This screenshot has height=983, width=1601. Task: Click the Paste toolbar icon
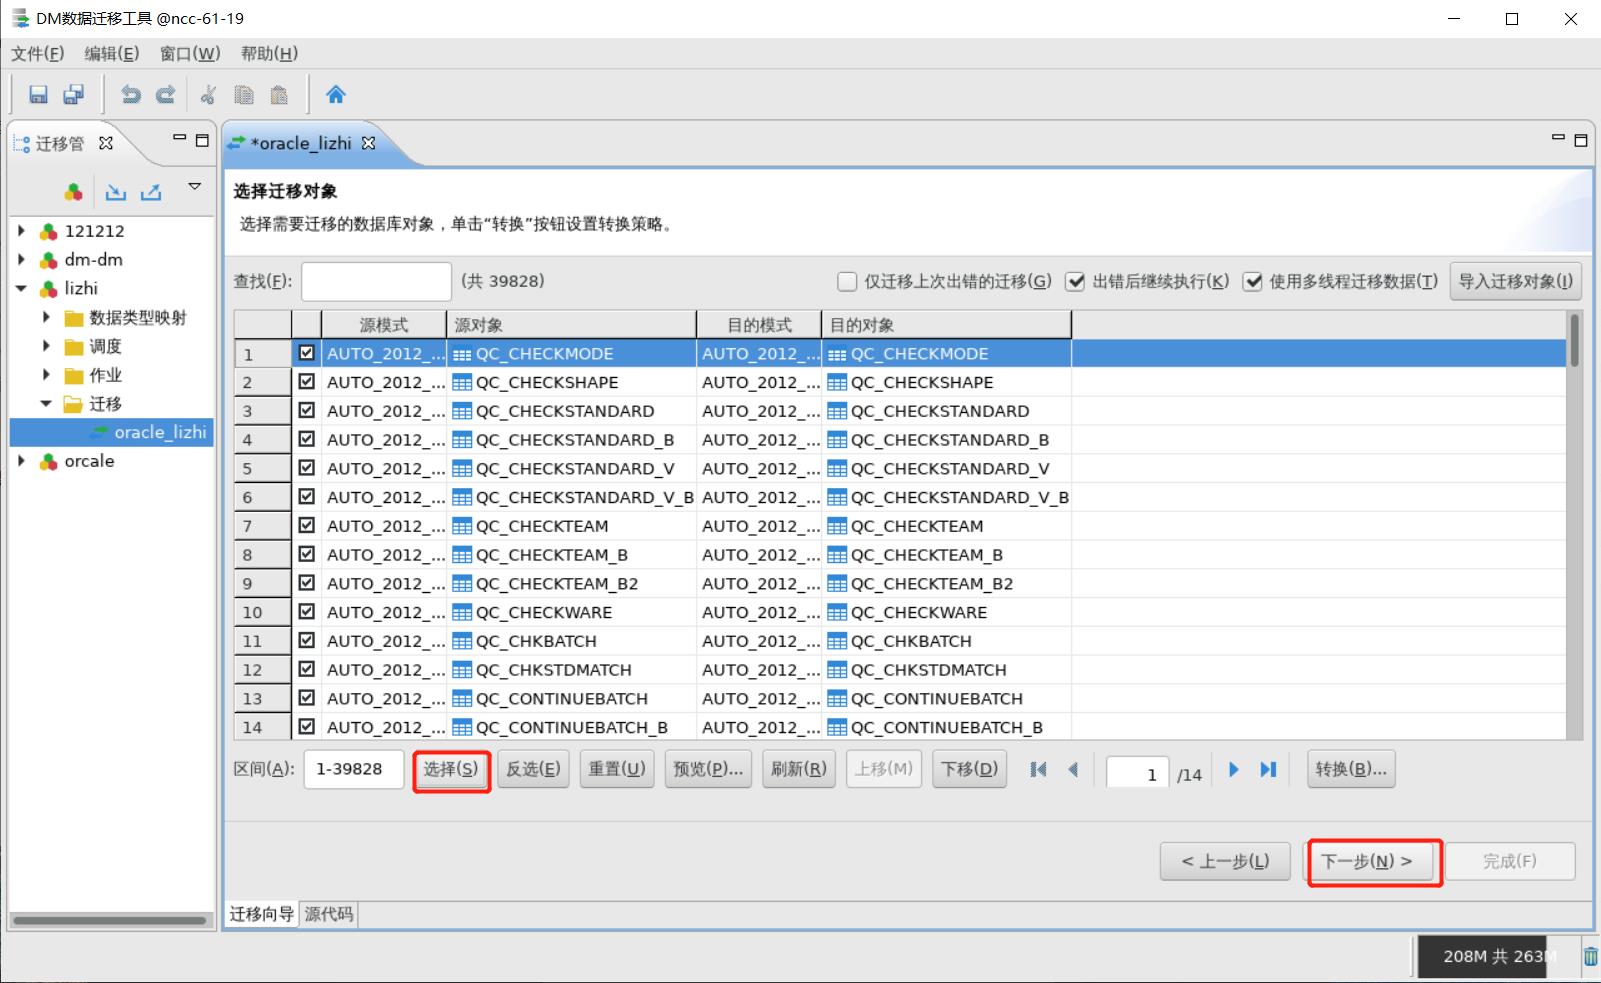coord(279,94)
